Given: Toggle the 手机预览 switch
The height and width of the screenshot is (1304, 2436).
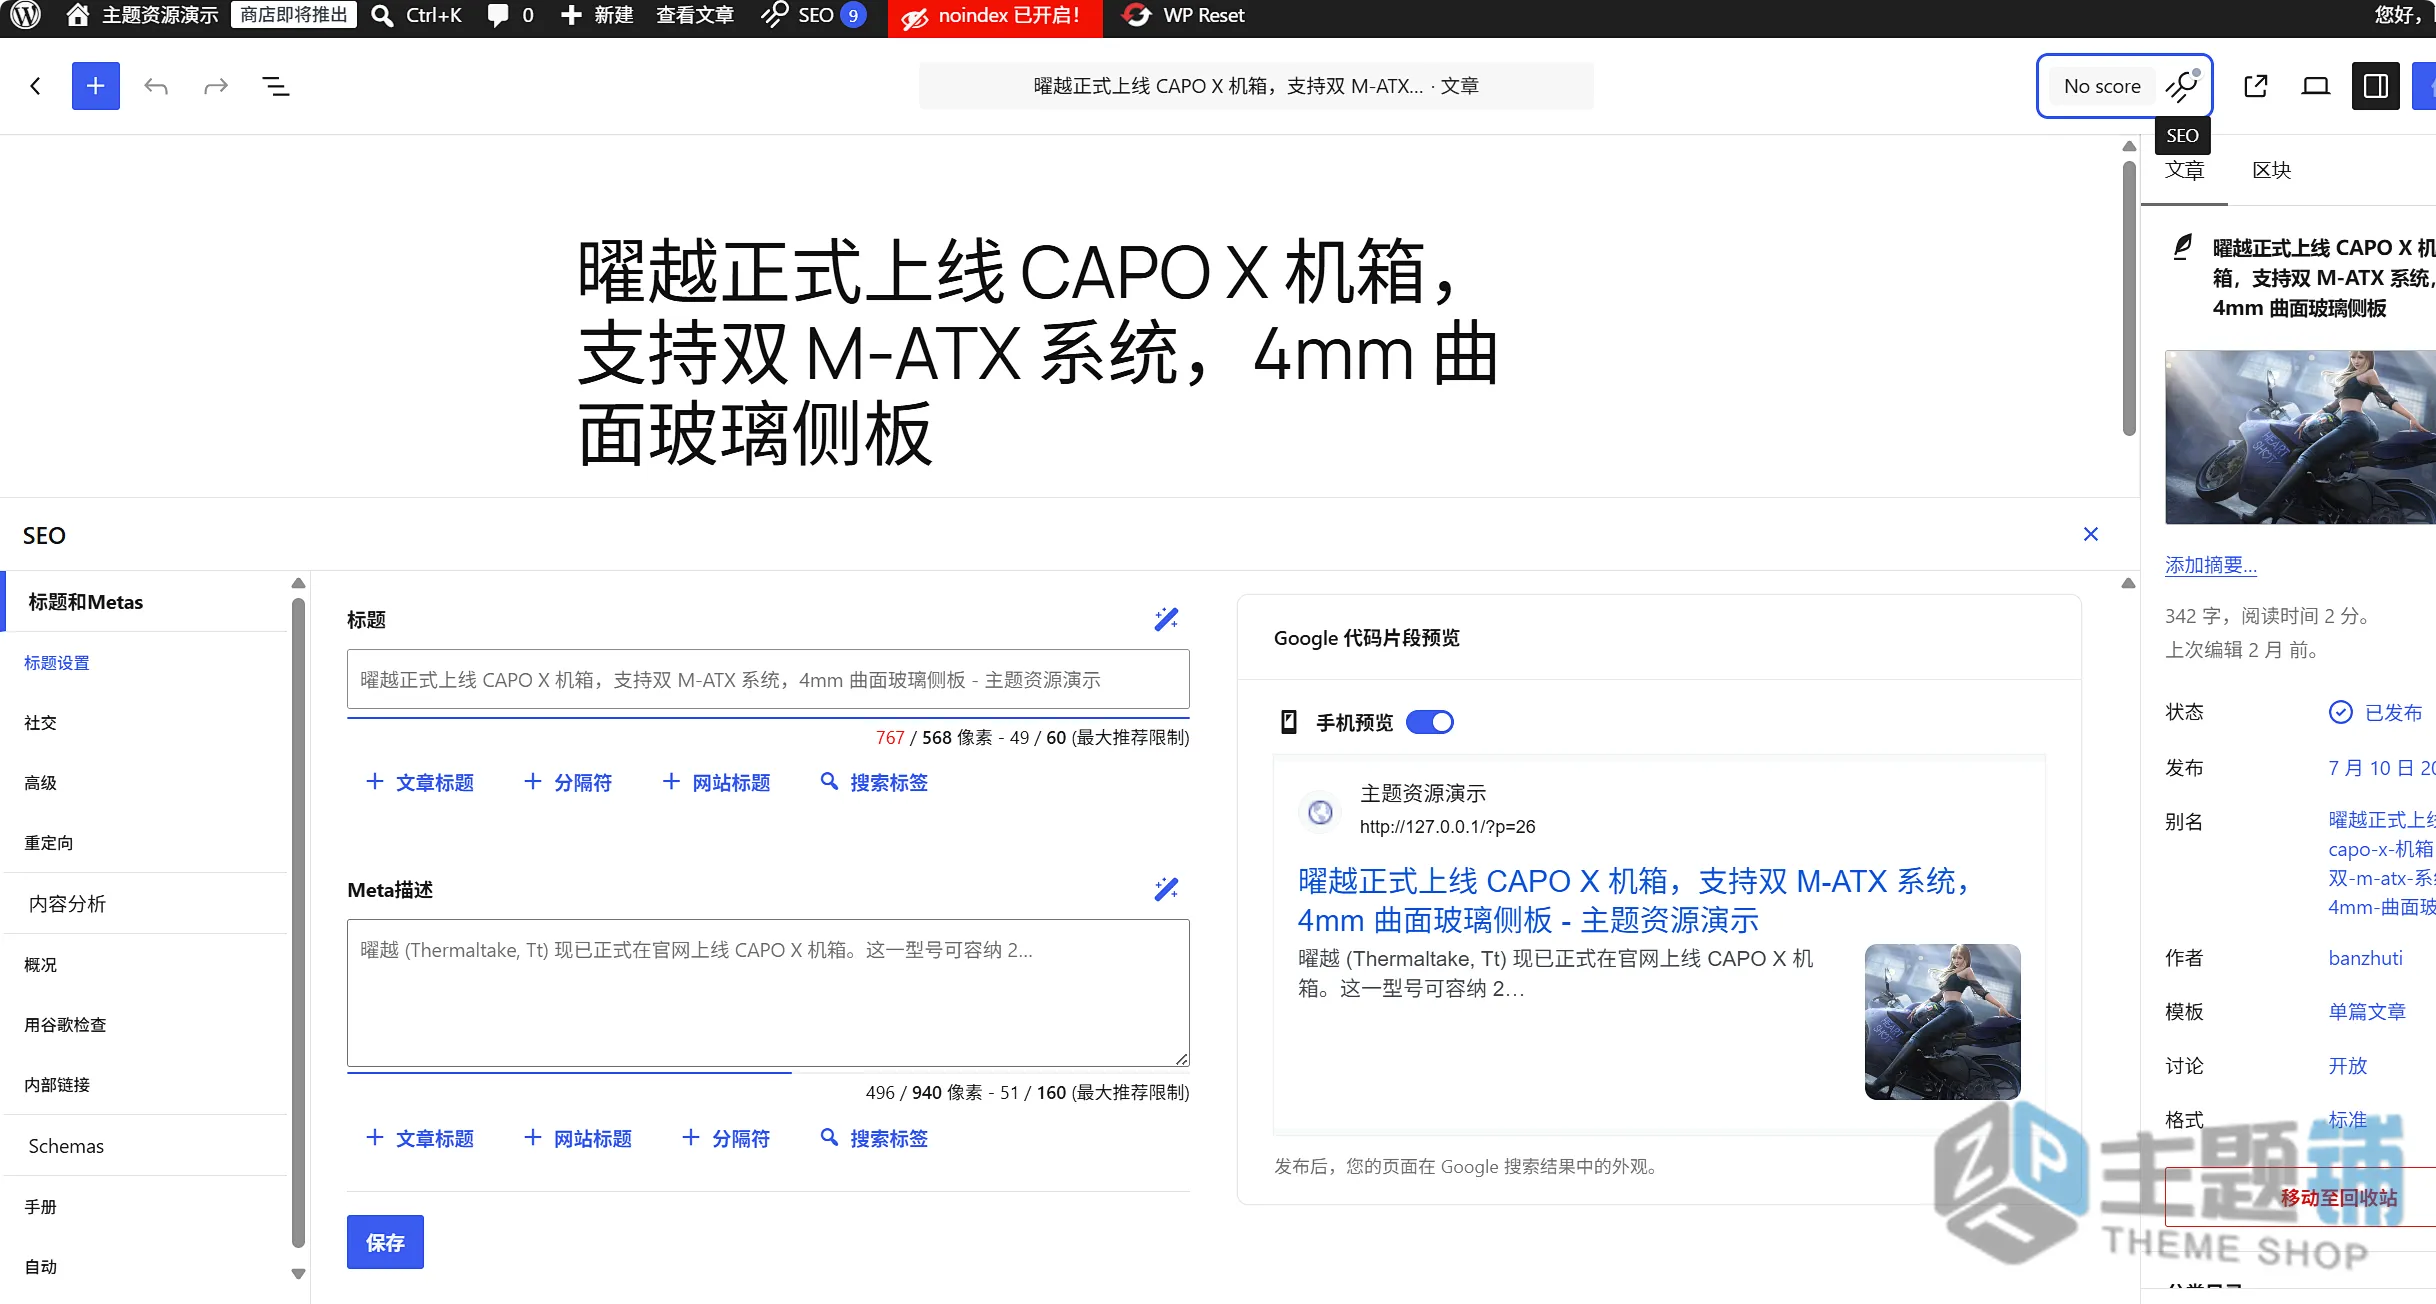Looking at the screenshot, I should point(1430,722).
